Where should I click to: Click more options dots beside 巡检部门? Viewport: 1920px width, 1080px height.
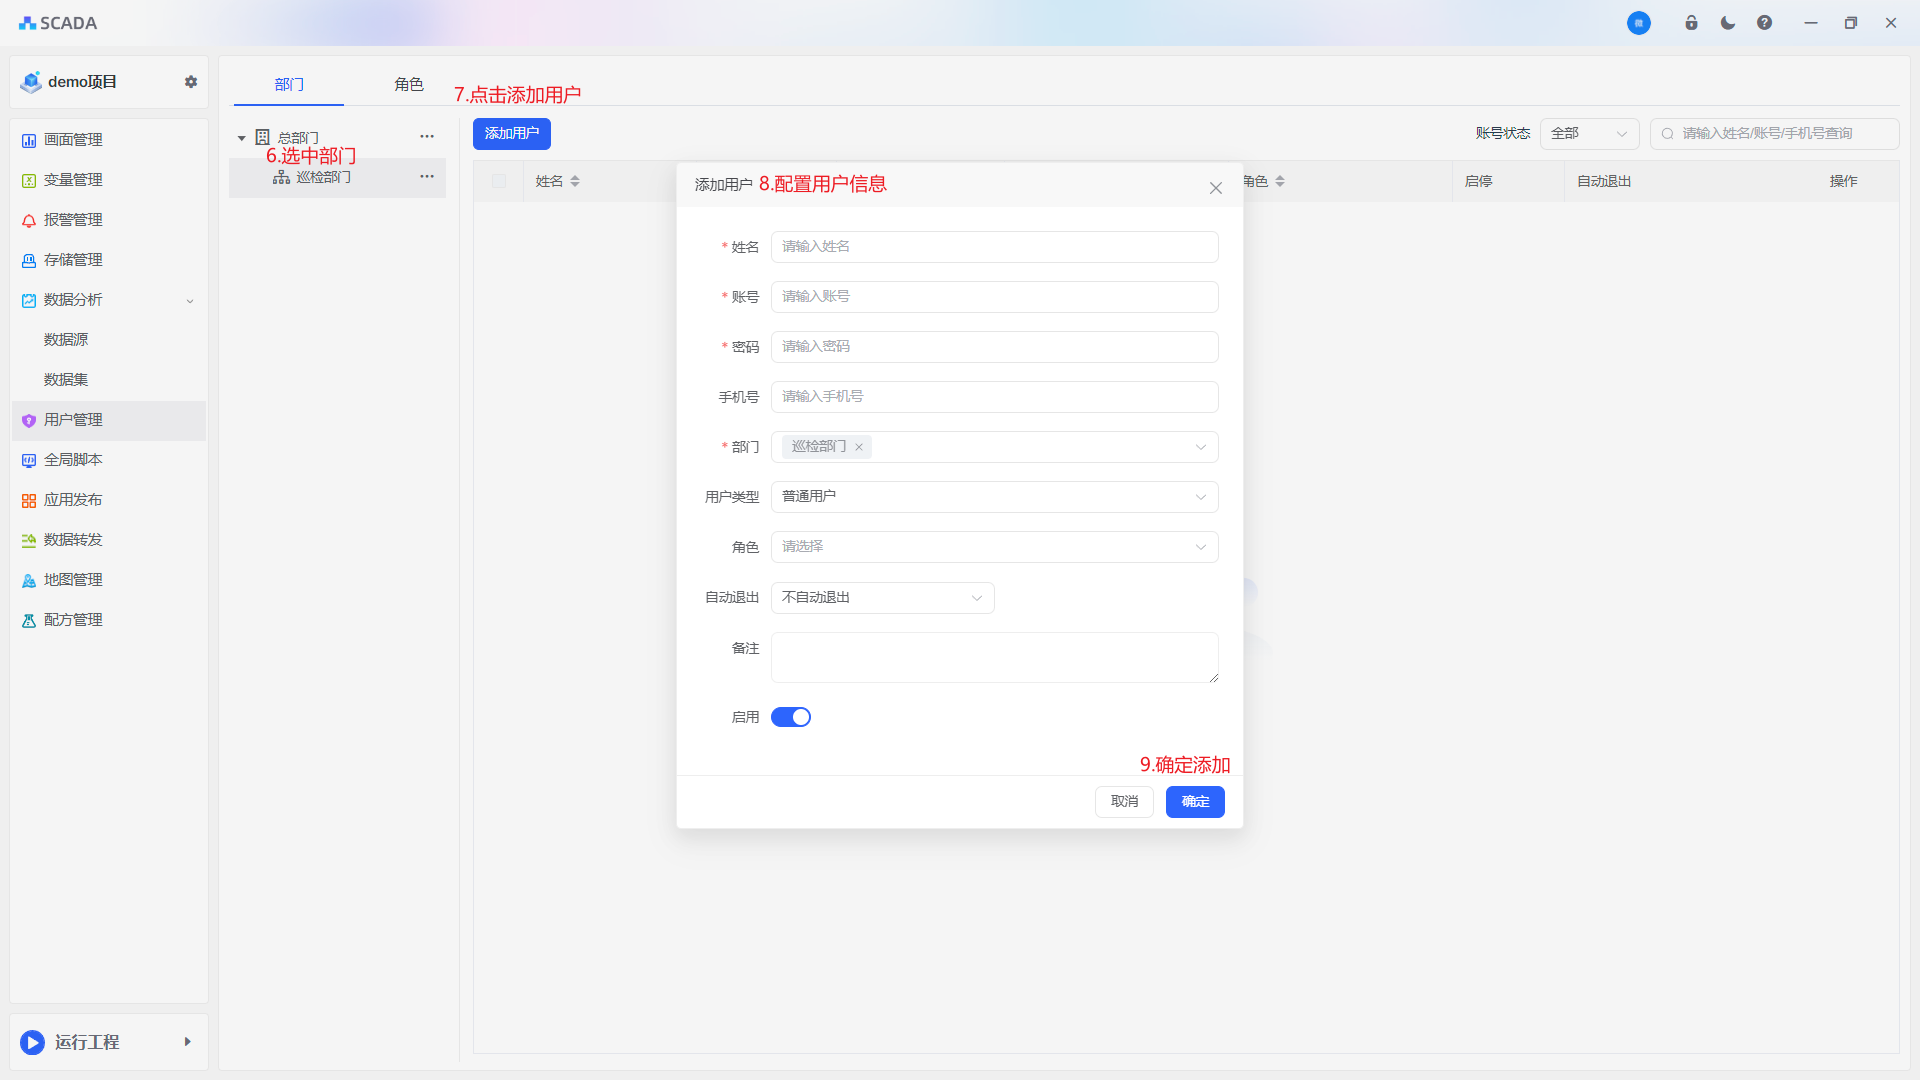(x=427, y=177)
